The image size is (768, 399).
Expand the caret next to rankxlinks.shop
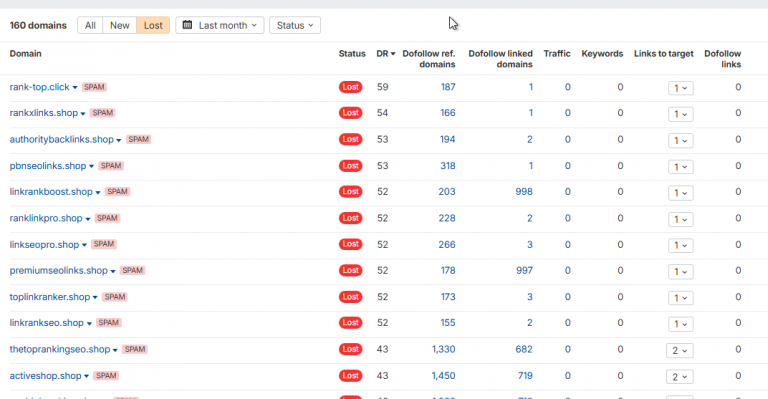click(83, 114)
